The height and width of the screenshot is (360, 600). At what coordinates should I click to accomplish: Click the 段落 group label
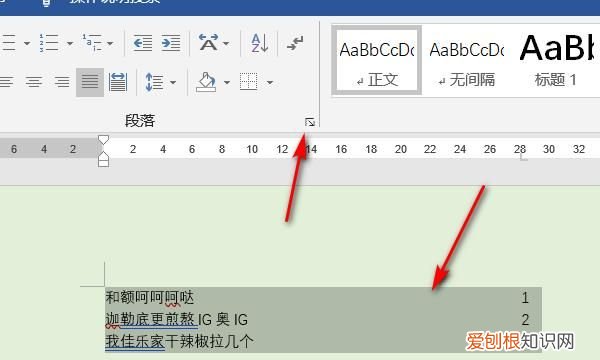pyautogui.click(x=140, y=121)
